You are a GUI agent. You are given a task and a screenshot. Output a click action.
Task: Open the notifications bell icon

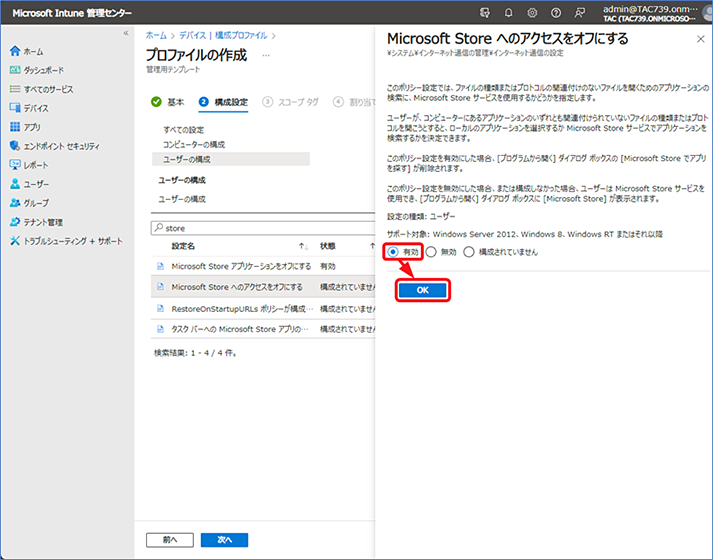click(508, 13)
